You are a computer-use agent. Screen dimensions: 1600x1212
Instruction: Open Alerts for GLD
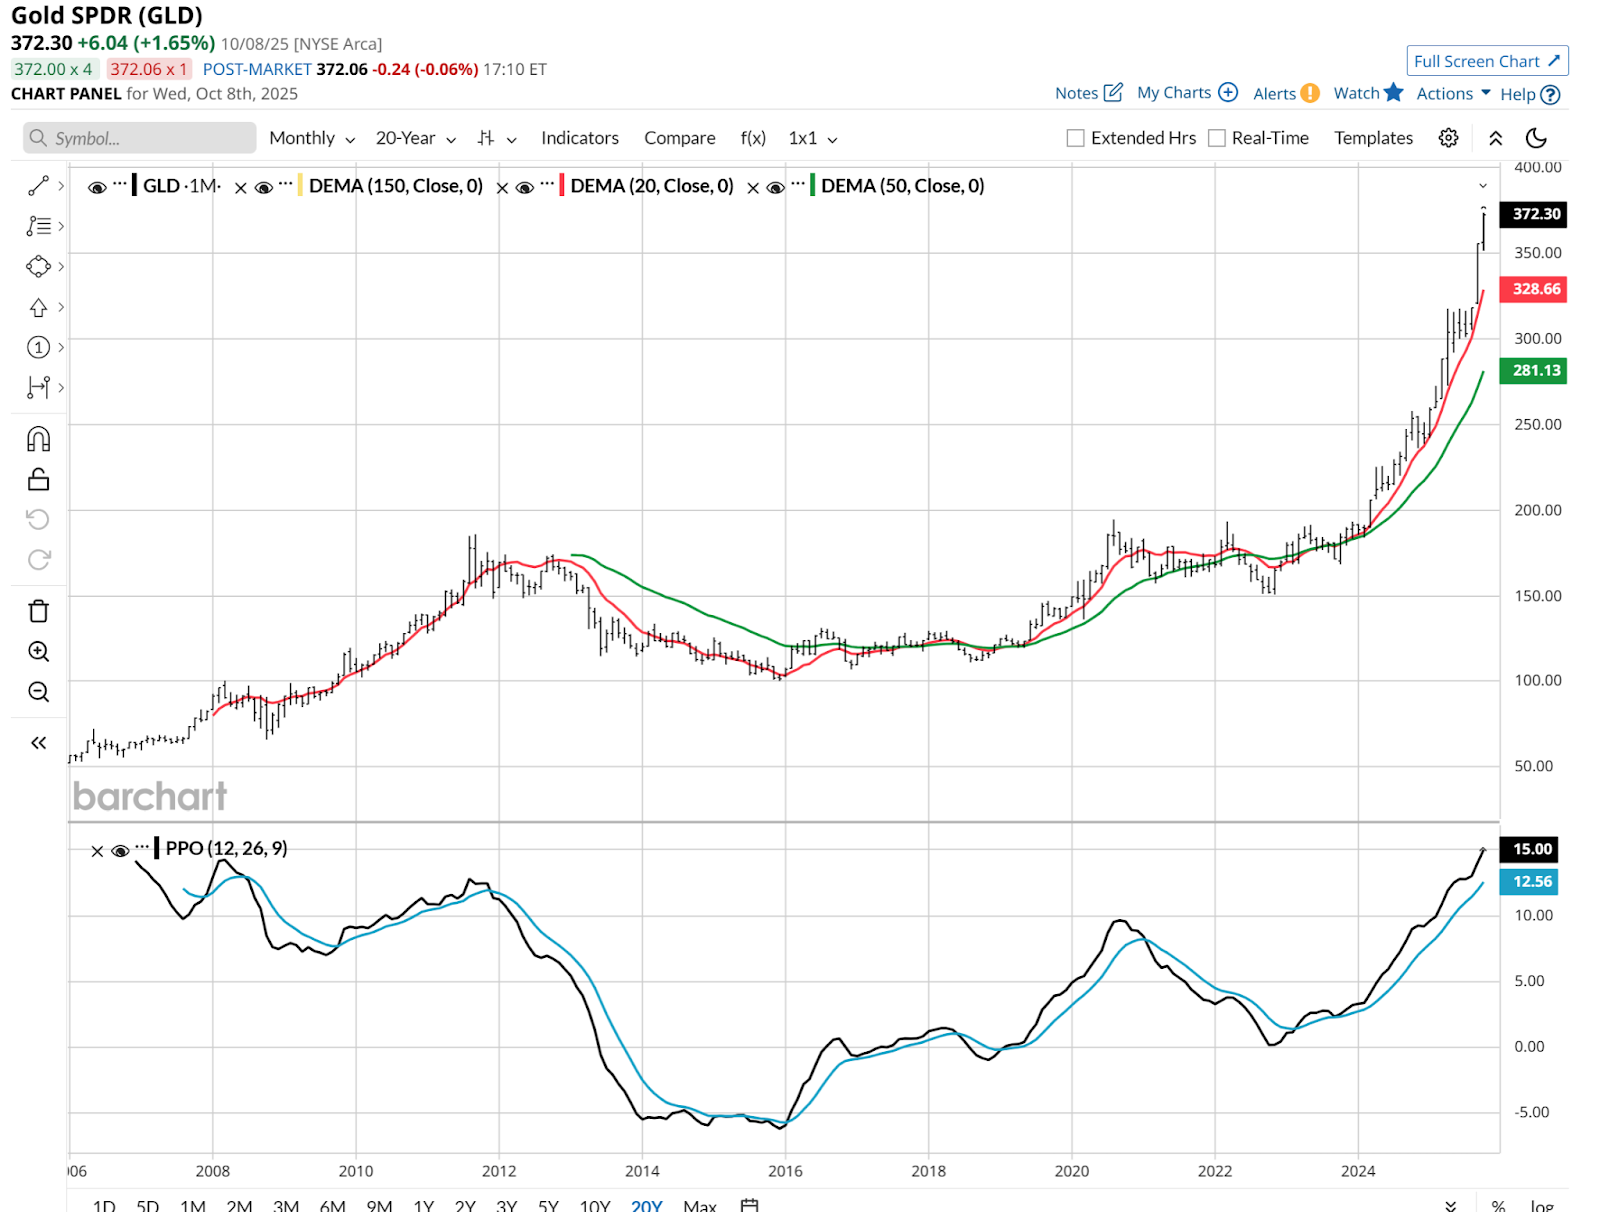1286,93
